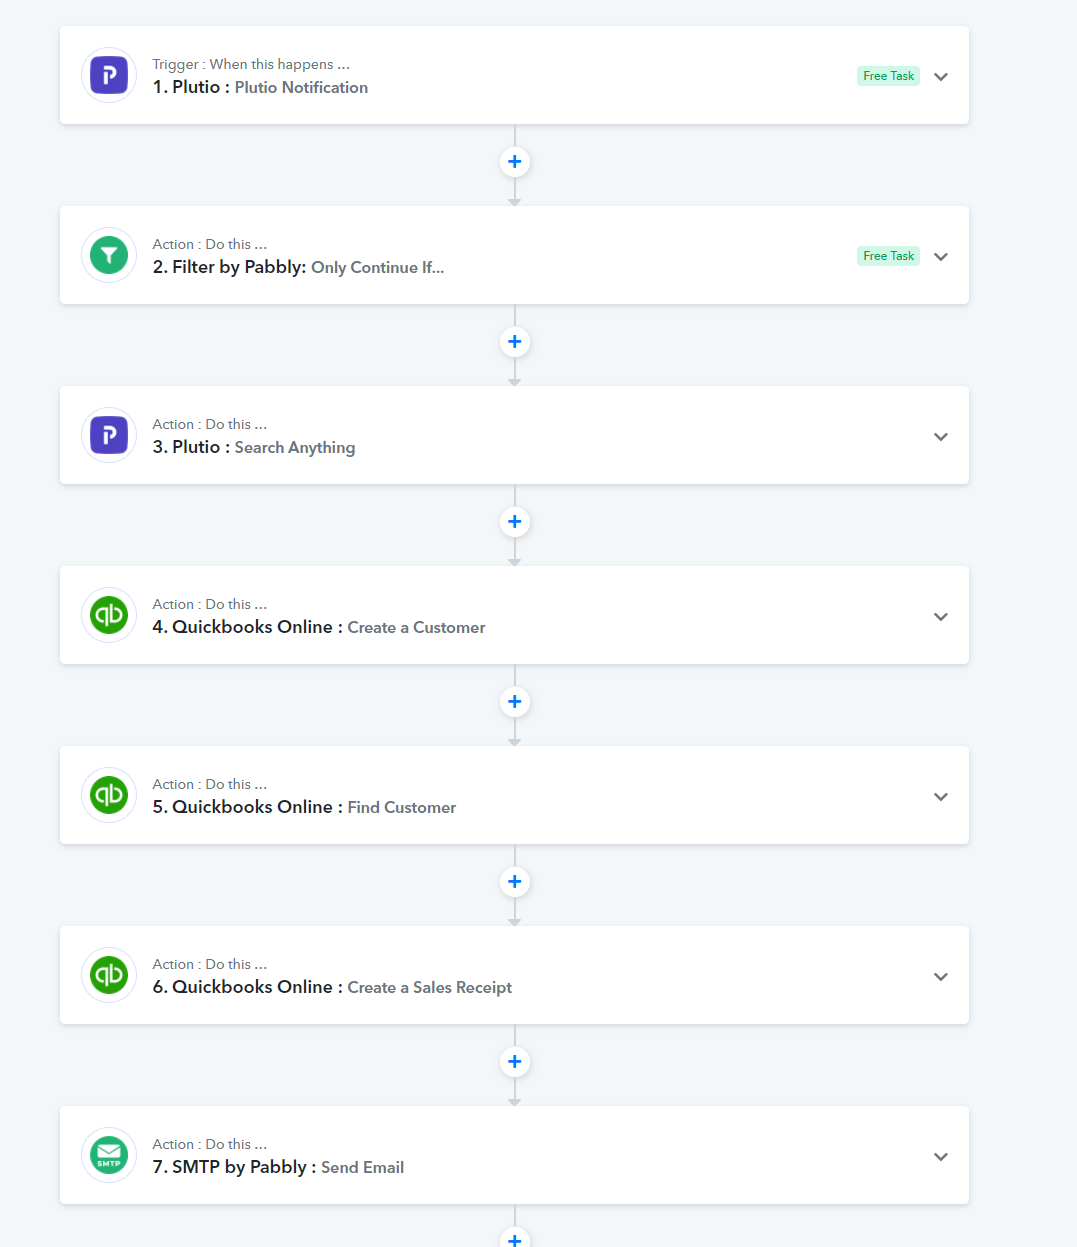Expand the Plutio Notification trigger step
The width and height of the screenshot is (1077, 1247).
click(x=941, y=77)
